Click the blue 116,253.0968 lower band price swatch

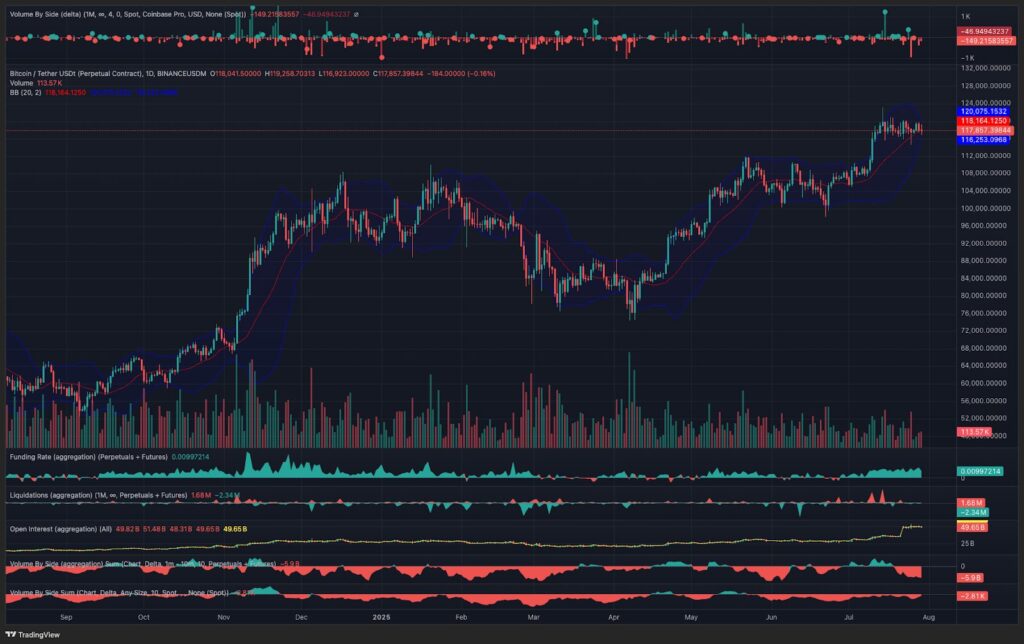(x=983, y=142)
